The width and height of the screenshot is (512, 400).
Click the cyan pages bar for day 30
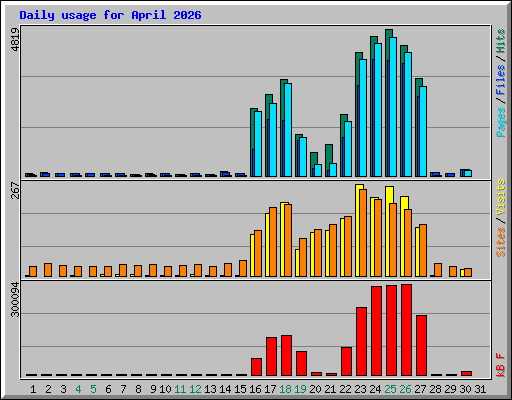(x=468, y=174)
